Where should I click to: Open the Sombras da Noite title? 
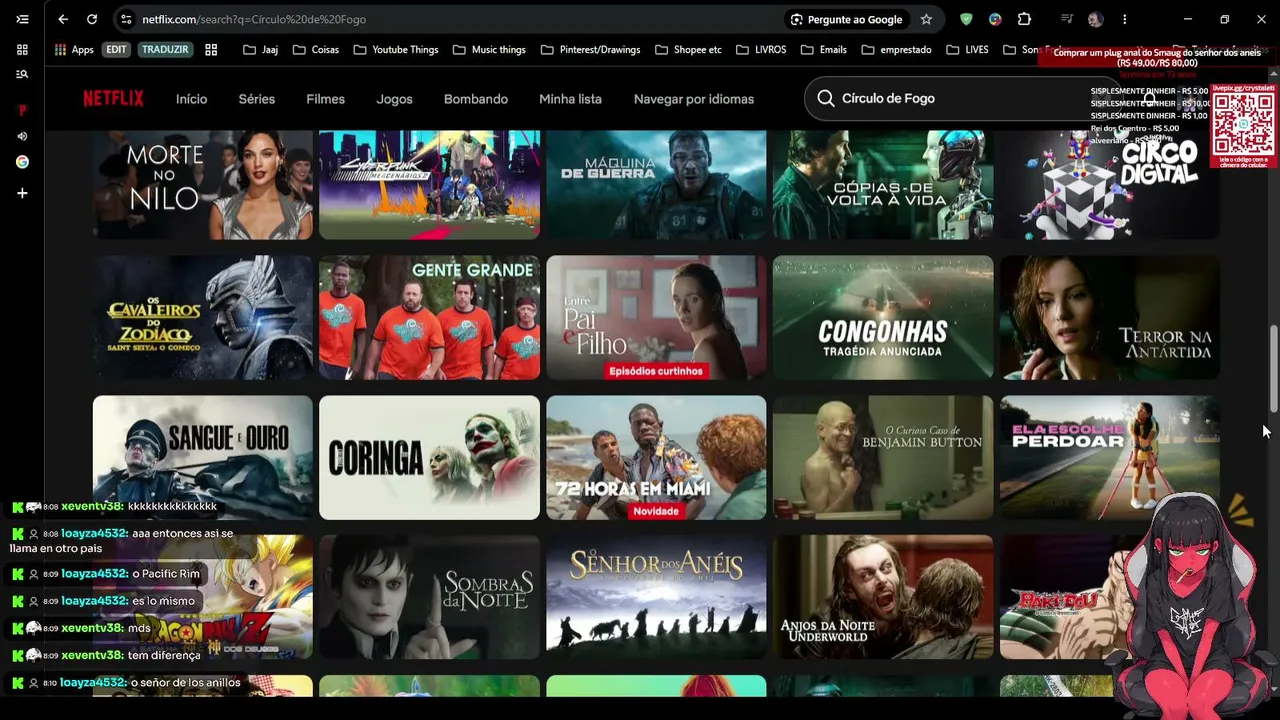(x=429, y=597)
